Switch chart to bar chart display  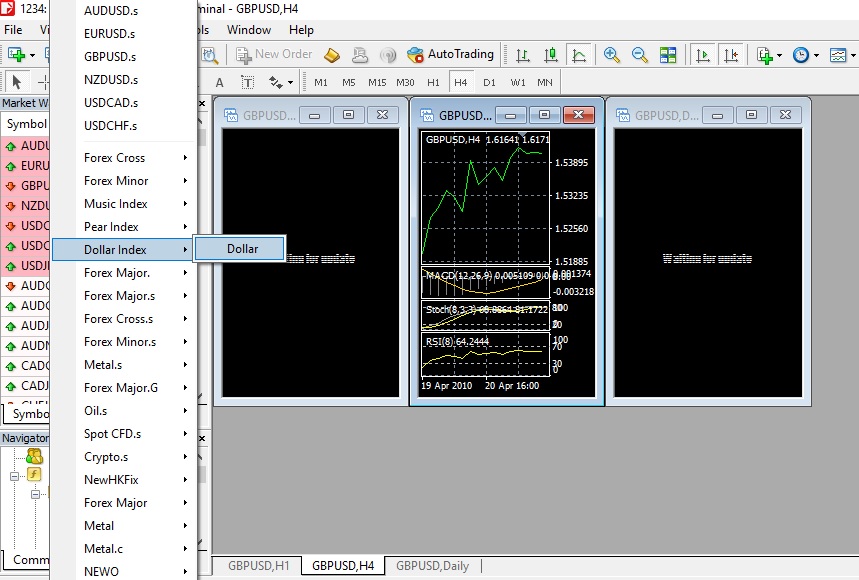(523, 55)
